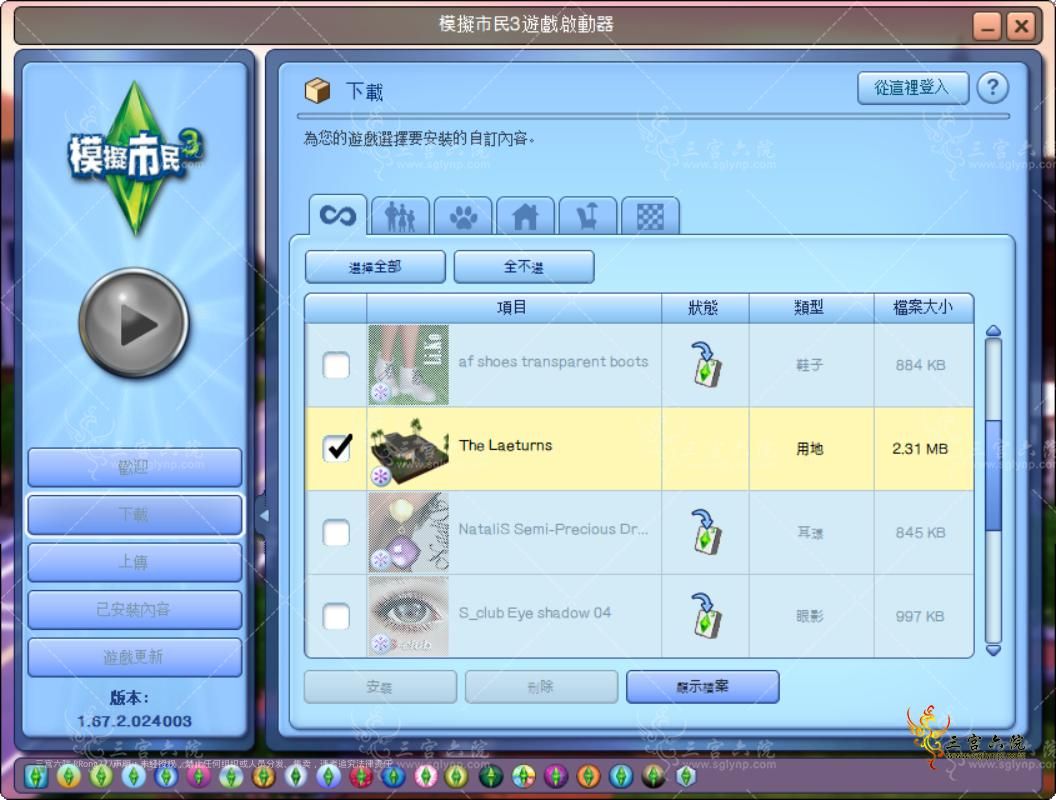The image size is (1056, 800).
Task: Click the list scrollbar up arrow
Action: click(993, 331)
